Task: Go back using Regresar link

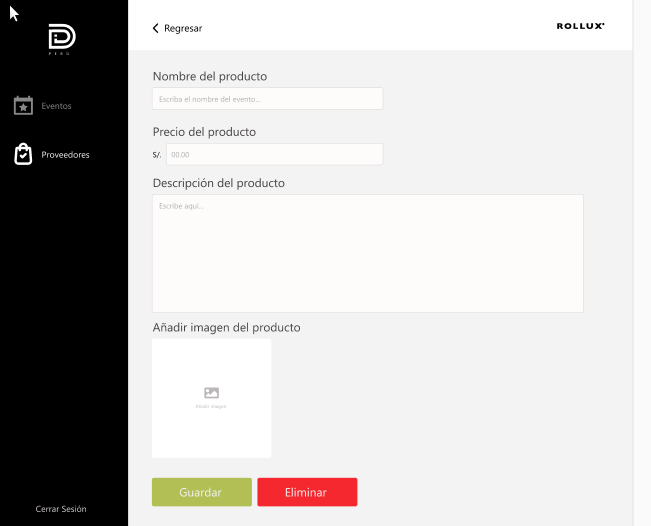Action: coord(183,28)
